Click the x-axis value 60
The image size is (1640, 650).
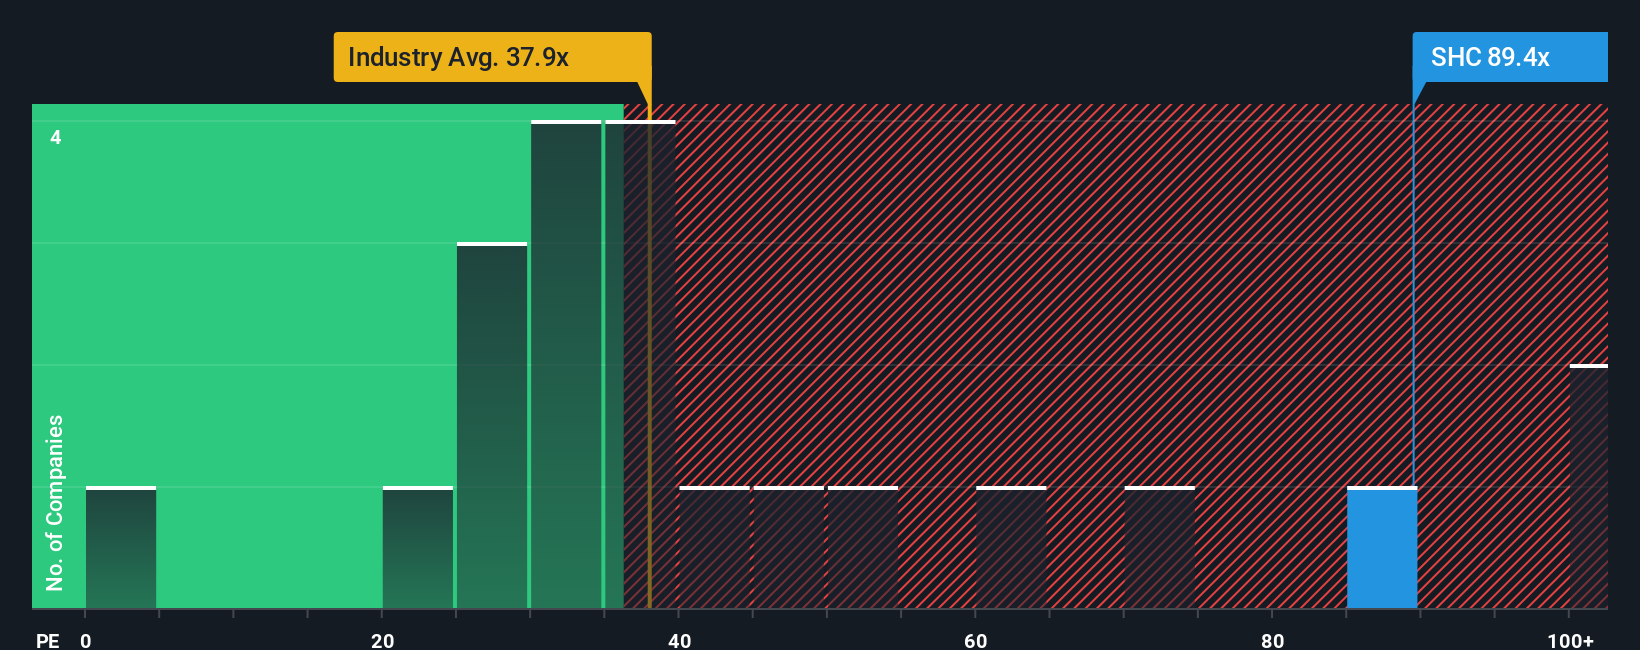(976, 640)
